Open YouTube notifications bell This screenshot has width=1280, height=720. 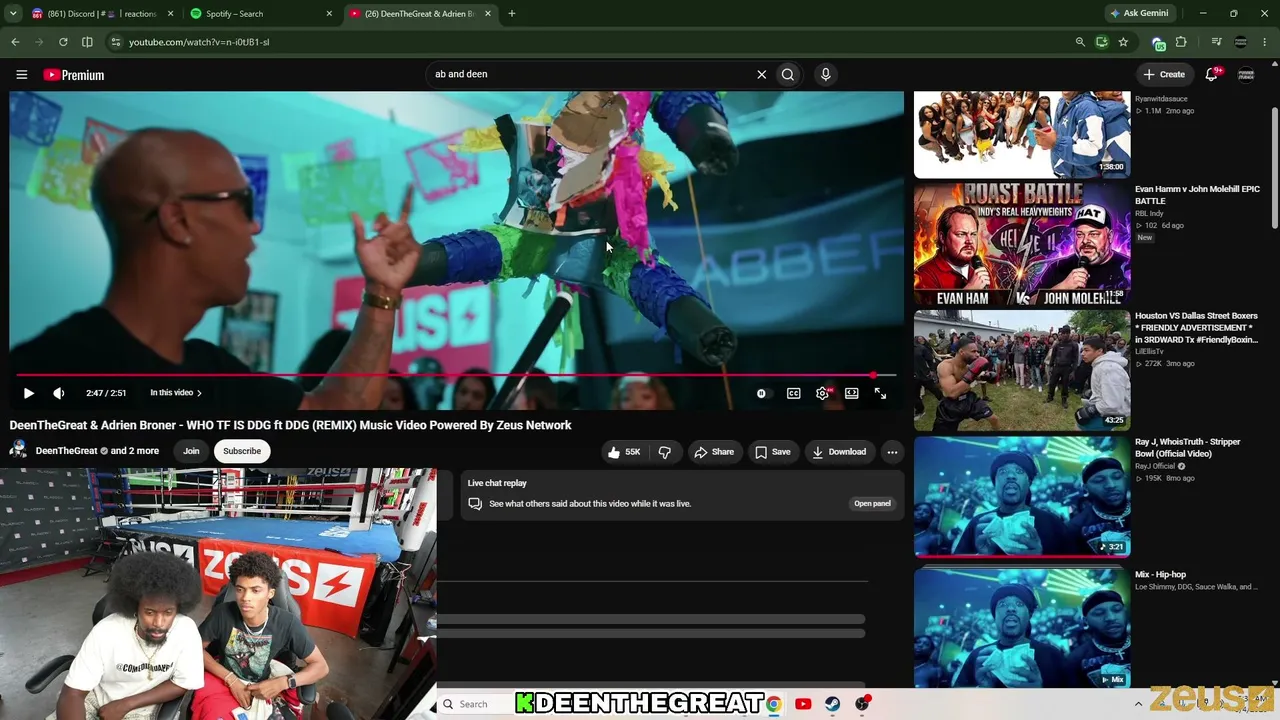[1212, 74]
